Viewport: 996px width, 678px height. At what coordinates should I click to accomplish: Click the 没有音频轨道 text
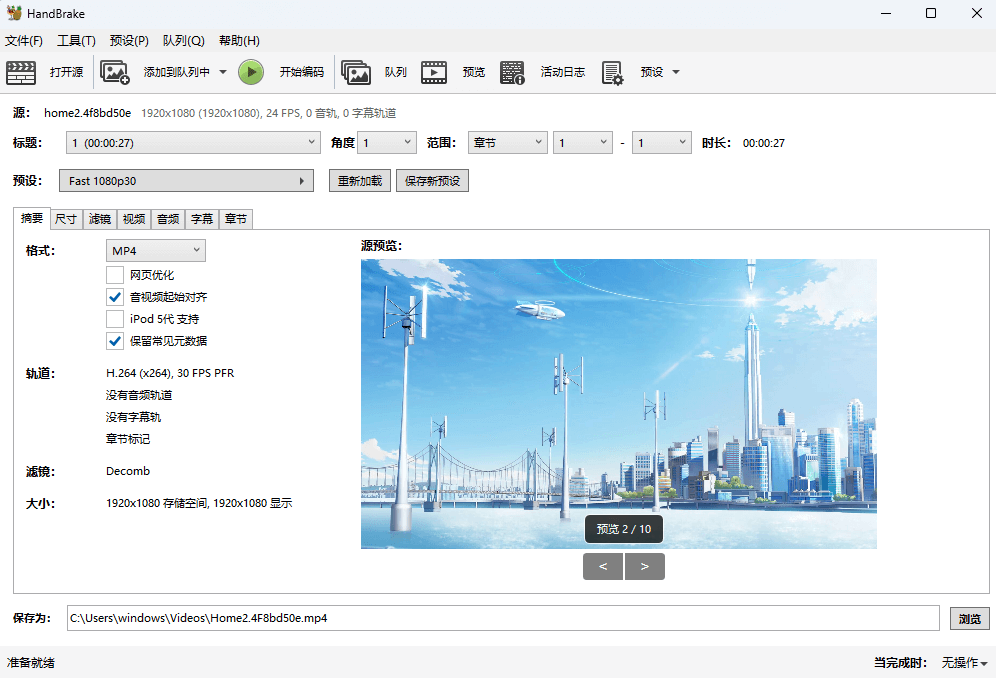pyautogui.click(x=139, y=395)
